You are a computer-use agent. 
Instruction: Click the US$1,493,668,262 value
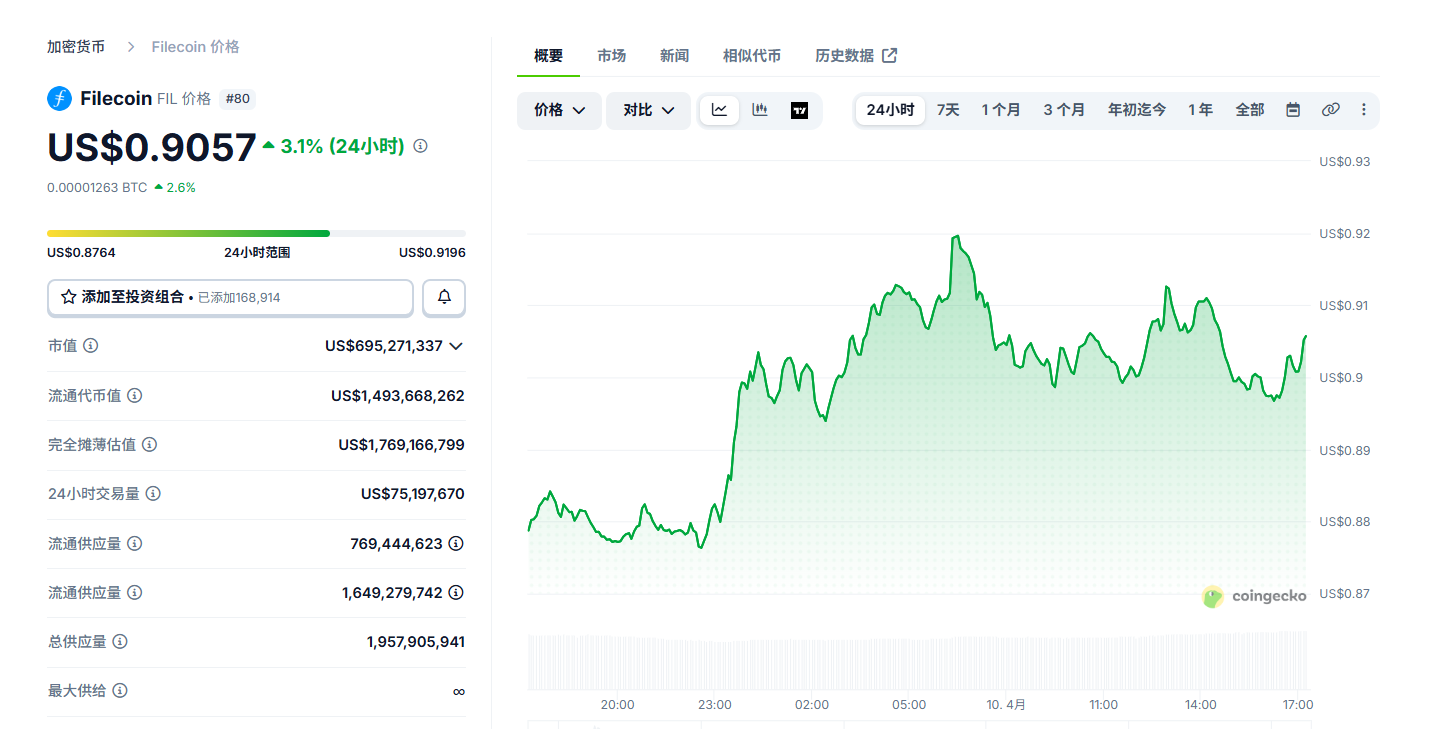(398, 396)
